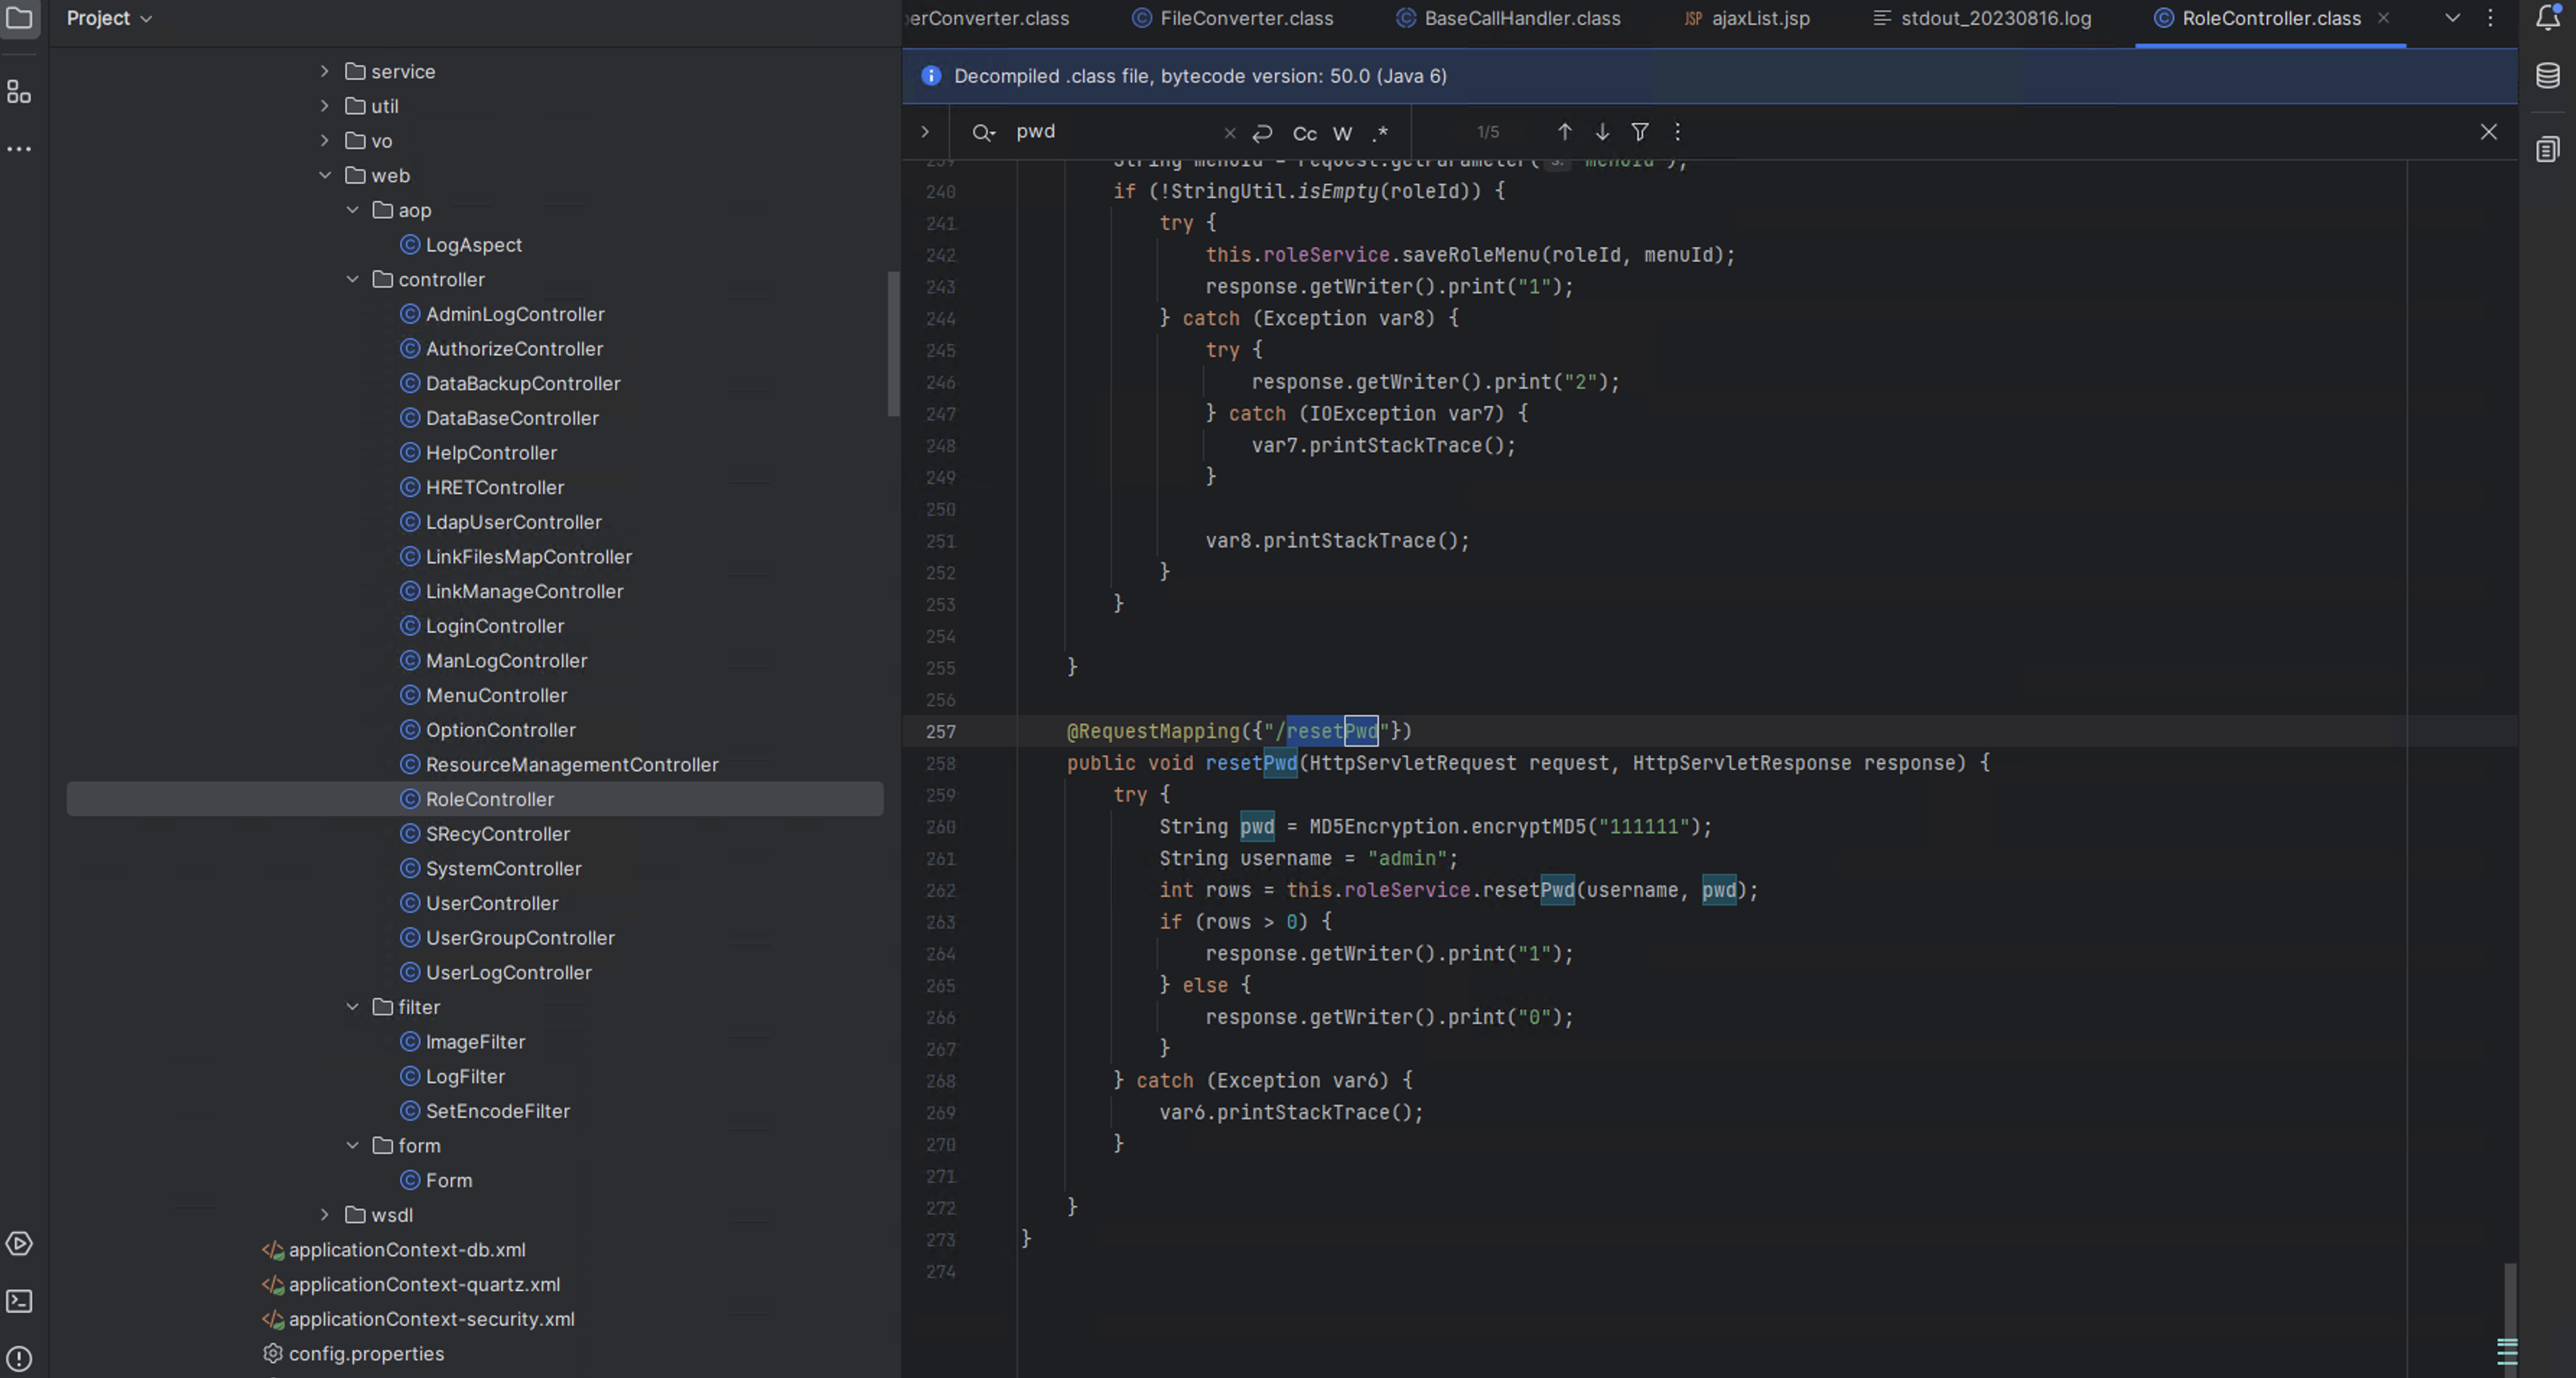This screenshot has height=1378, width=2576.
Task: Collapse the aop folder
Action: tap(352, 210)
